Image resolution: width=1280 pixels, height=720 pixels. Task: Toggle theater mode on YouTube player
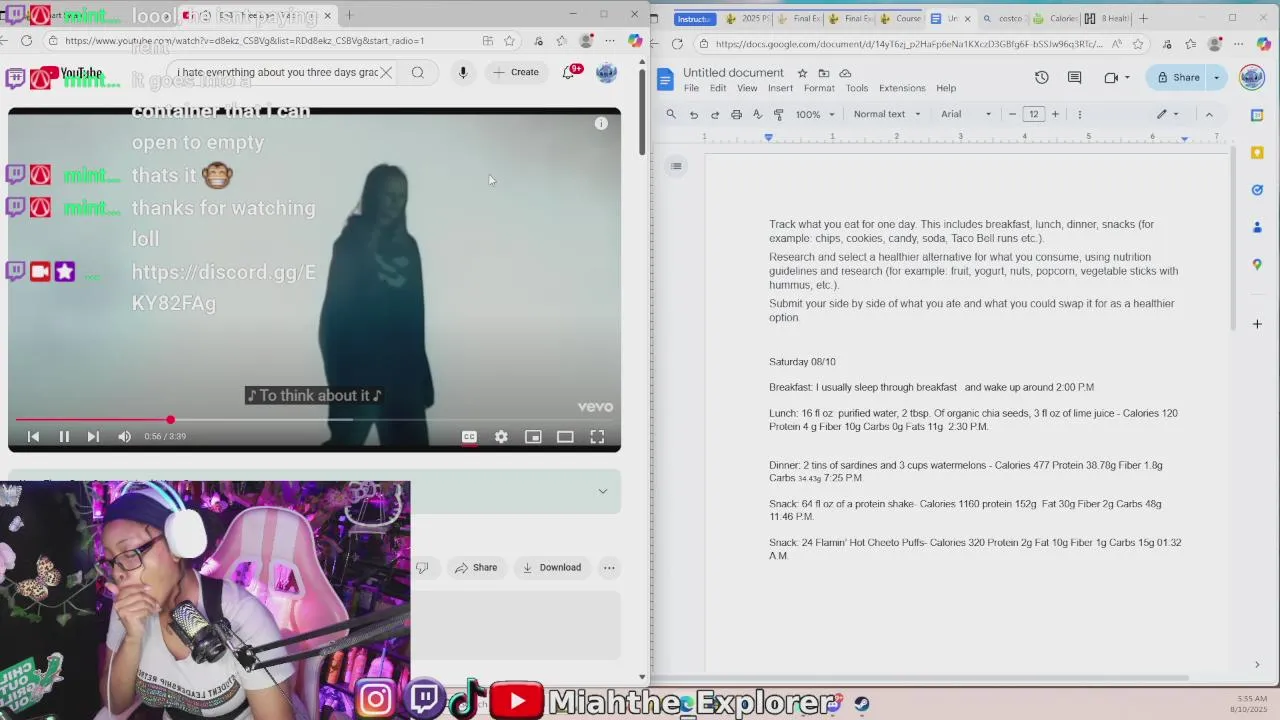(565, 436)
